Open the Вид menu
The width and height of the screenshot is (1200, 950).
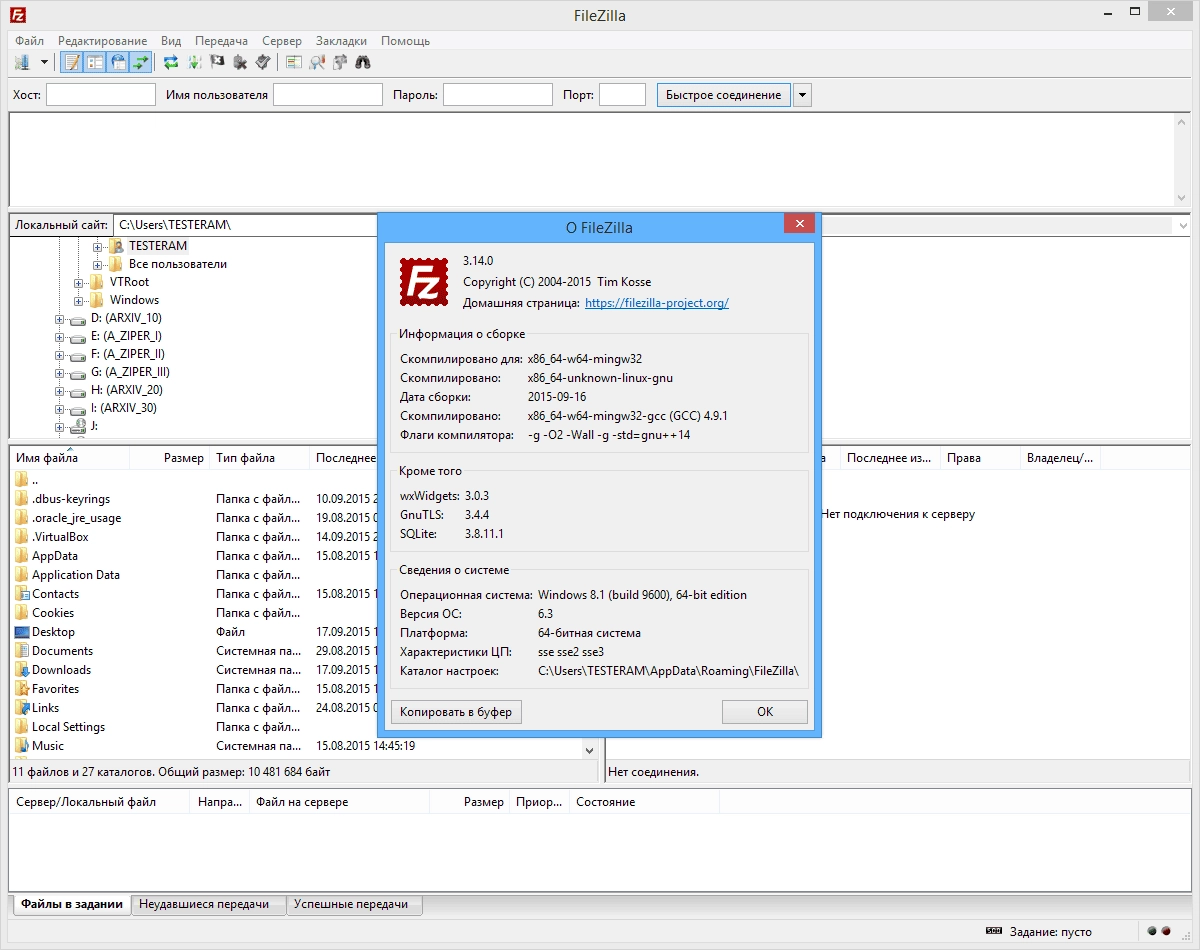(171, 41)
